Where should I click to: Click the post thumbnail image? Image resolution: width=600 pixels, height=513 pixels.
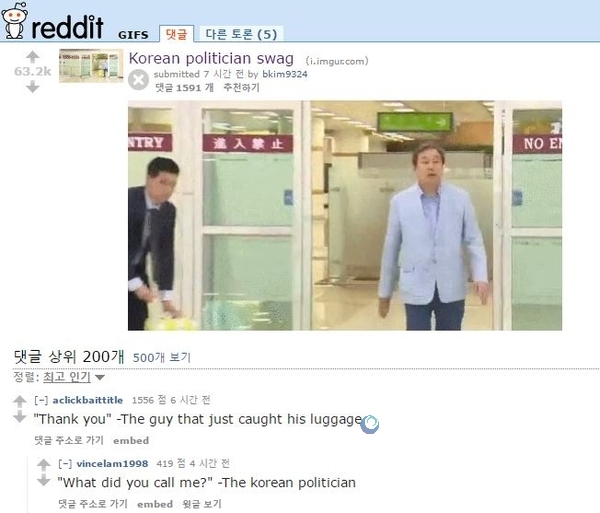click(x=91, y=65)
